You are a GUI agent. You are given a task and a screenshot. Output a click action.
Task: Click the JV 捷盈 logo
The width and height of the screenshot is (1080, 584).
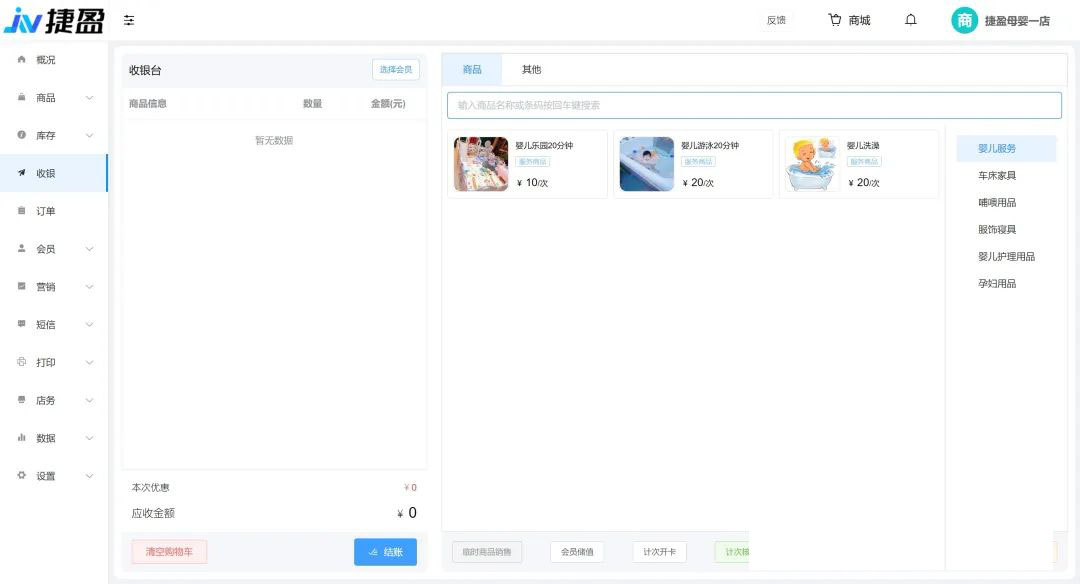point(54,21)
